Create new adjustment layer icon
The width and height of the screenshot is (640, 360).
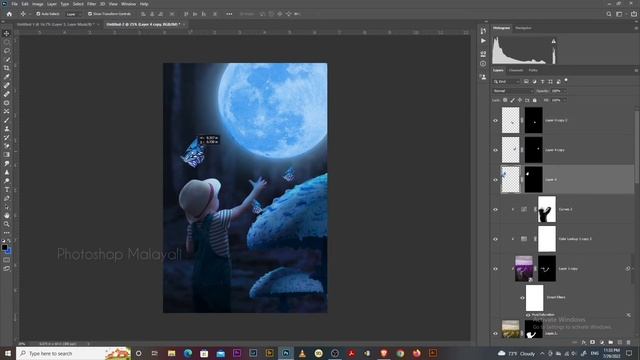(602, 342)
